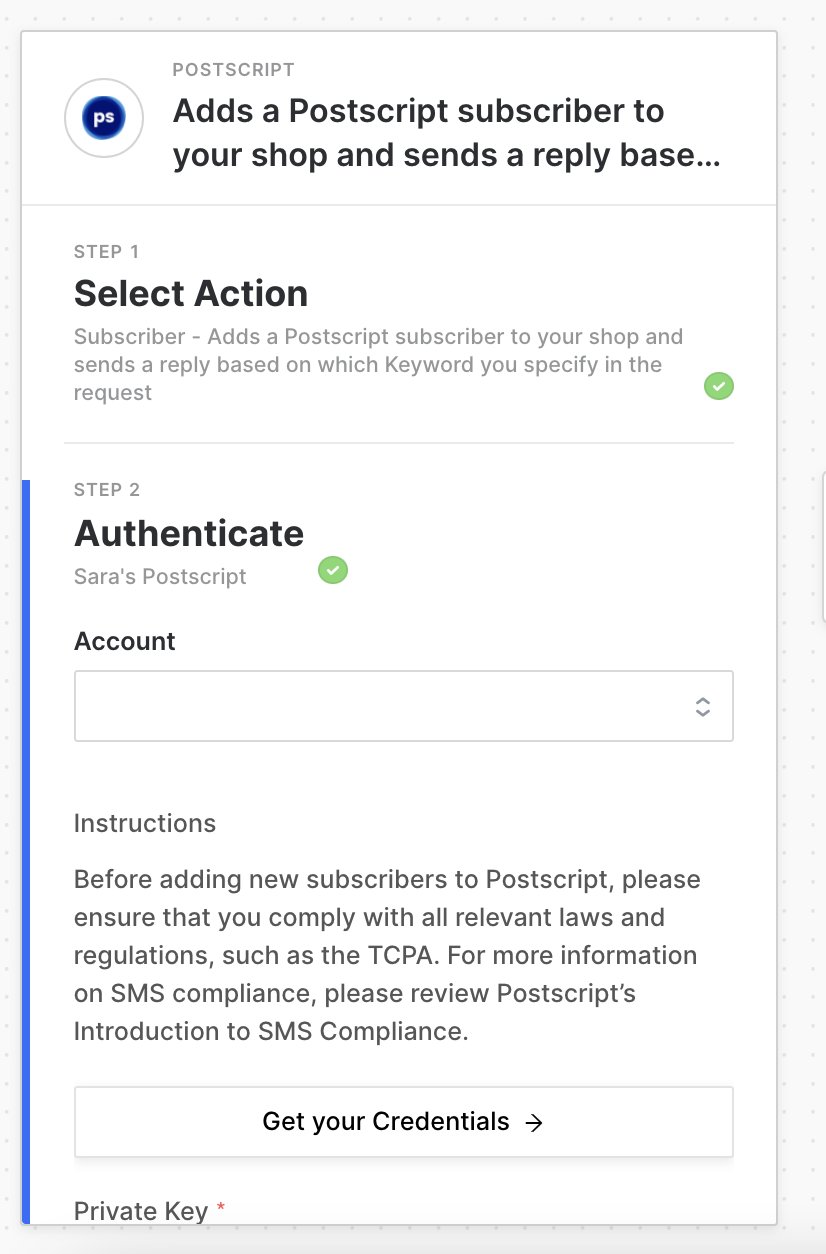Click the green checkmark beside Sara's Postscript
The image size is (826, 1254).
[332, 571]
